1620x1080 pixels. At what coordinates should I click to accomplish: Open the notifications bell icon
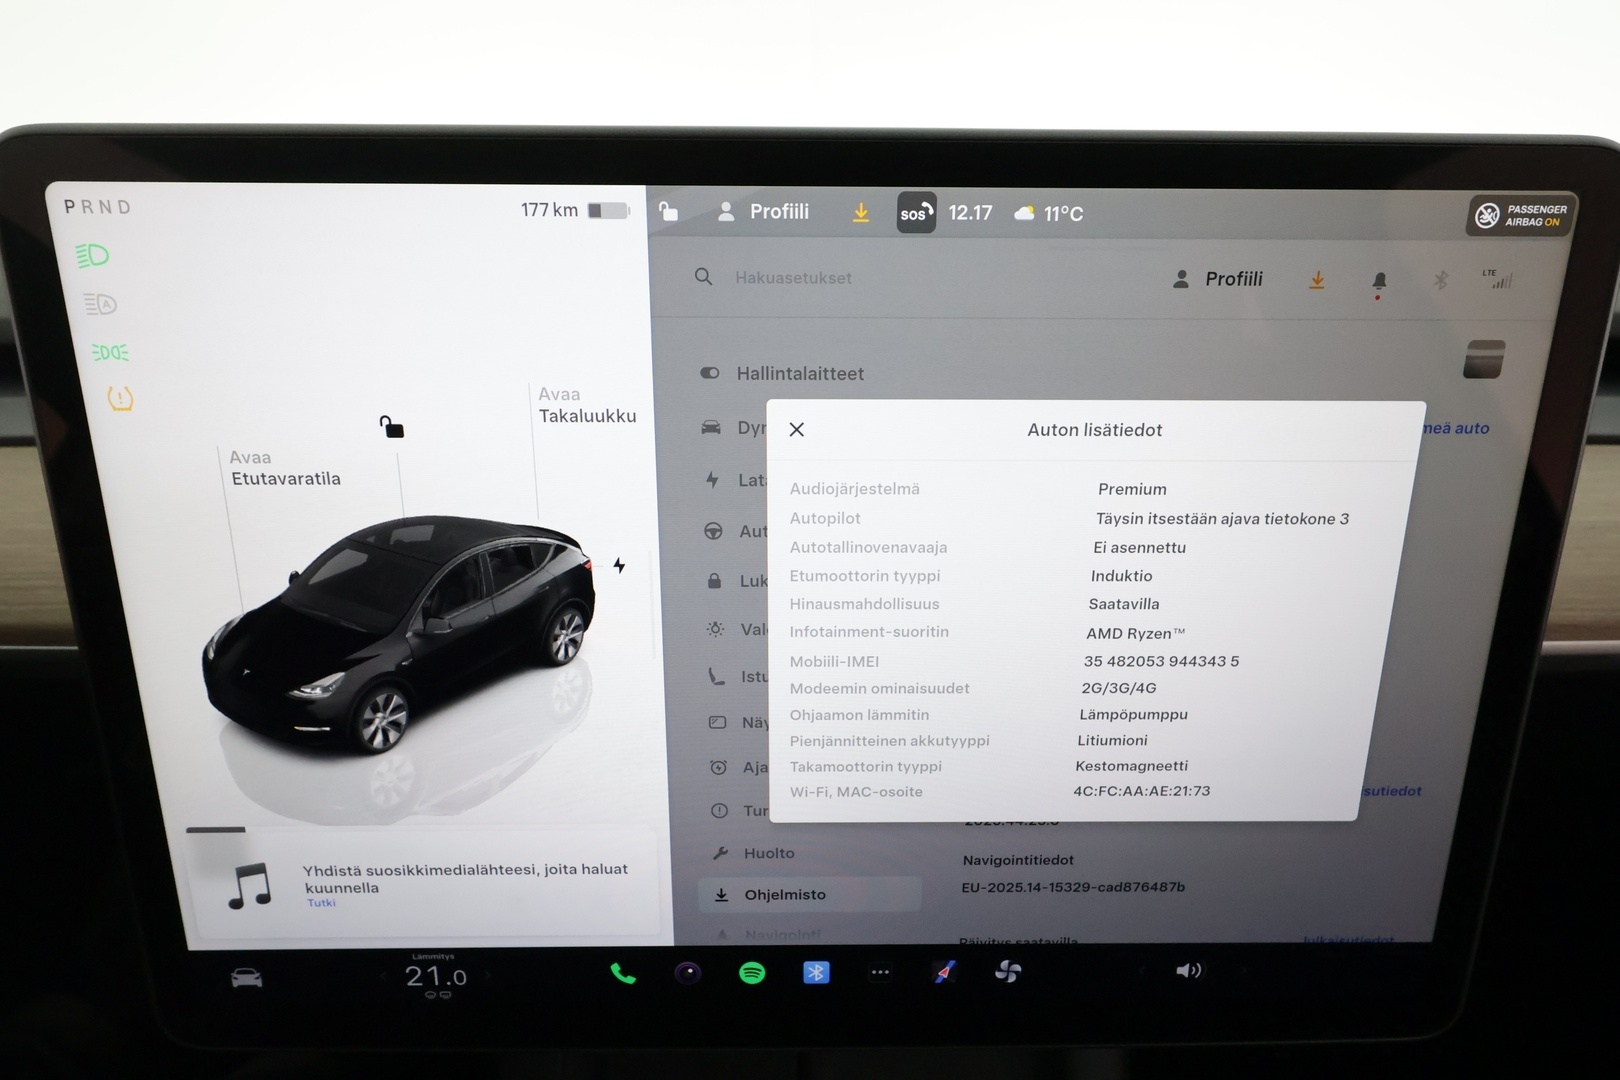1379,280
